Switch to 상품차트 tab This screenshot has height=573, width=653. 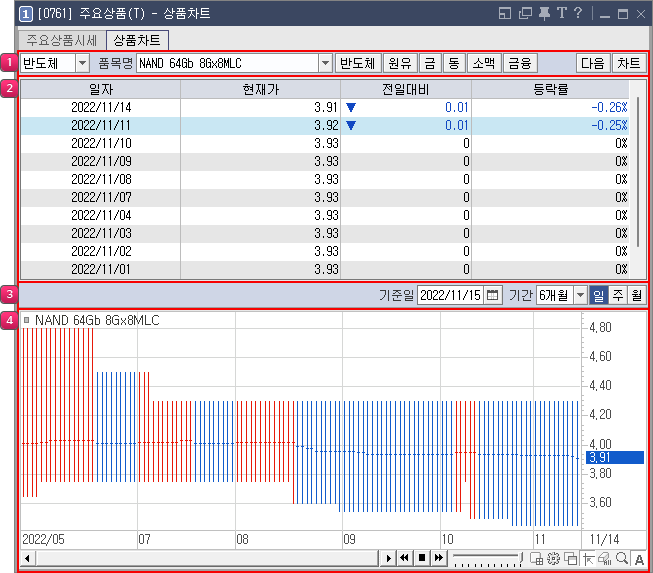(137, 40)
